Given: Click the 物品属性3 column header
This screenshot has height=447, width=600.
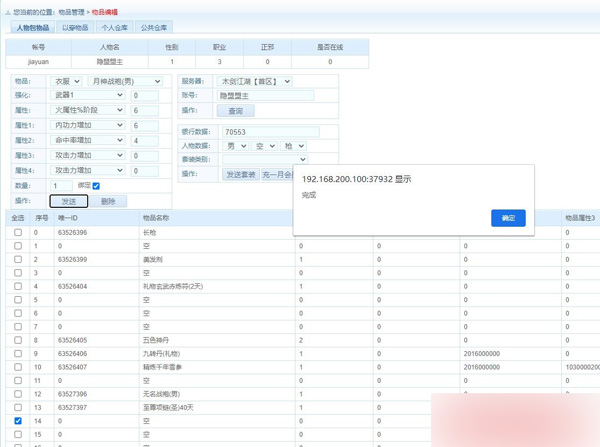Looking at the screenshot, I should 580,218.
